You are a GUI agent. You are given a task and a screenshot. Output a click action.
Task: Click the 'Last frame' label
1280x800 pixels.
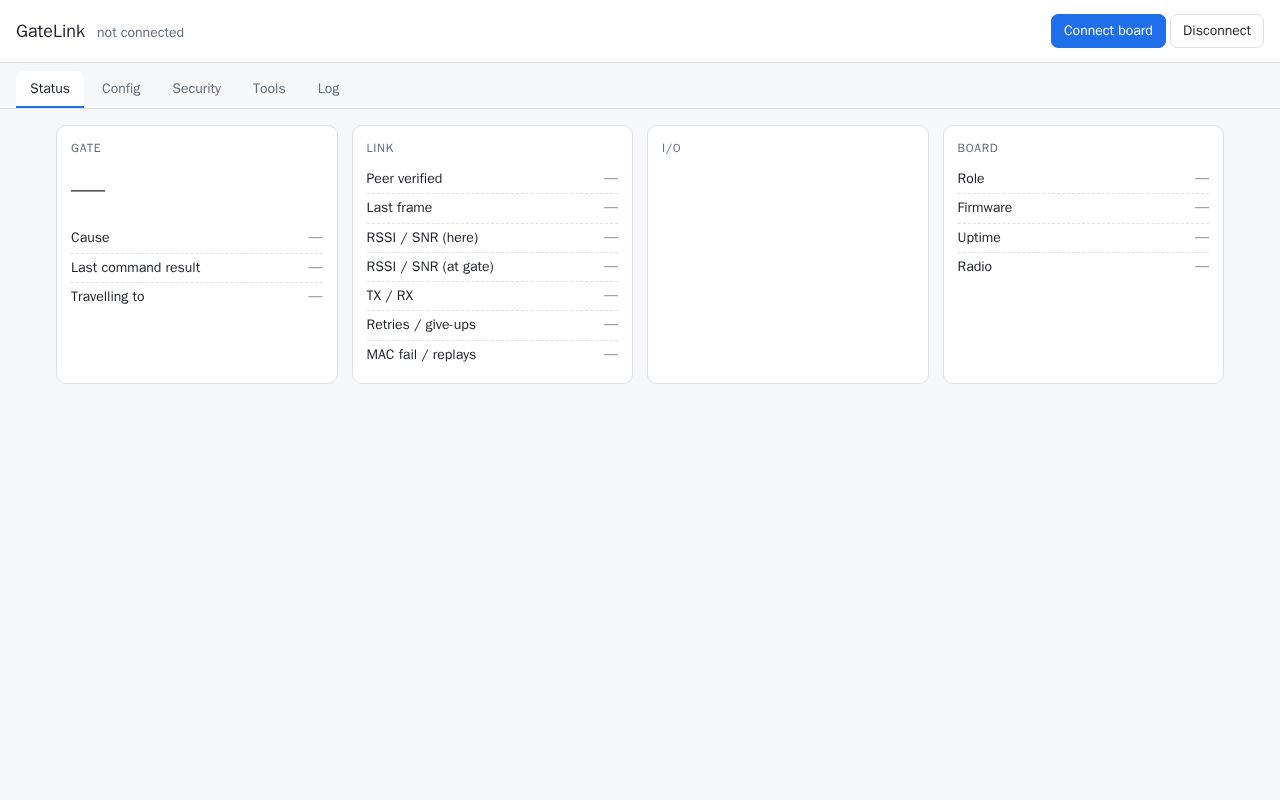tap(399, 208)
